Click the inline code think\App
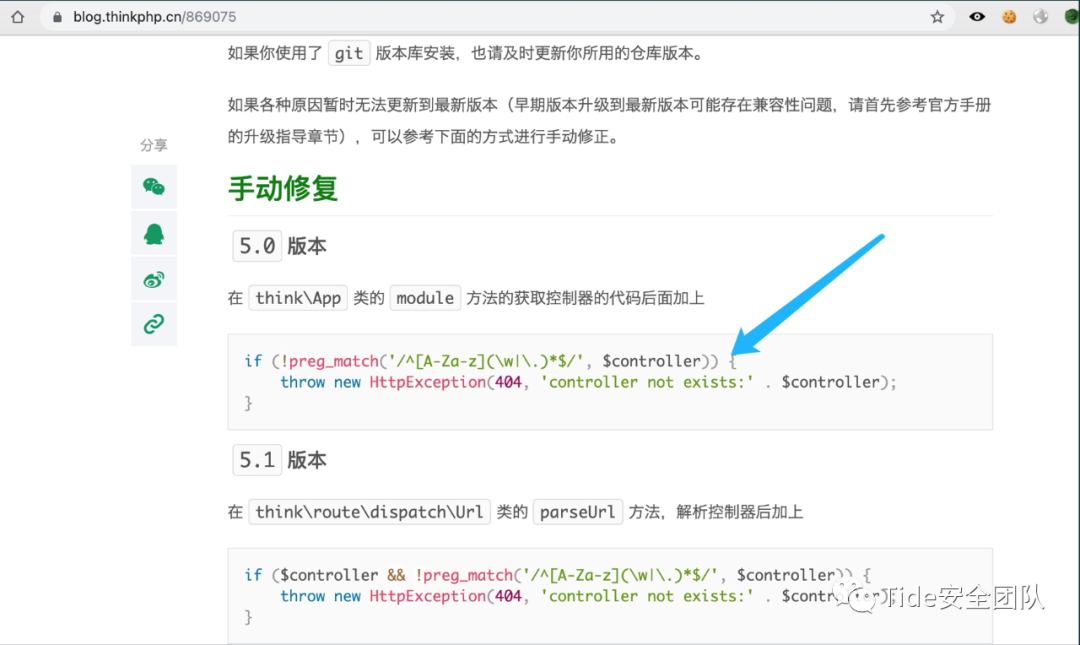 [x=298, y=298]
